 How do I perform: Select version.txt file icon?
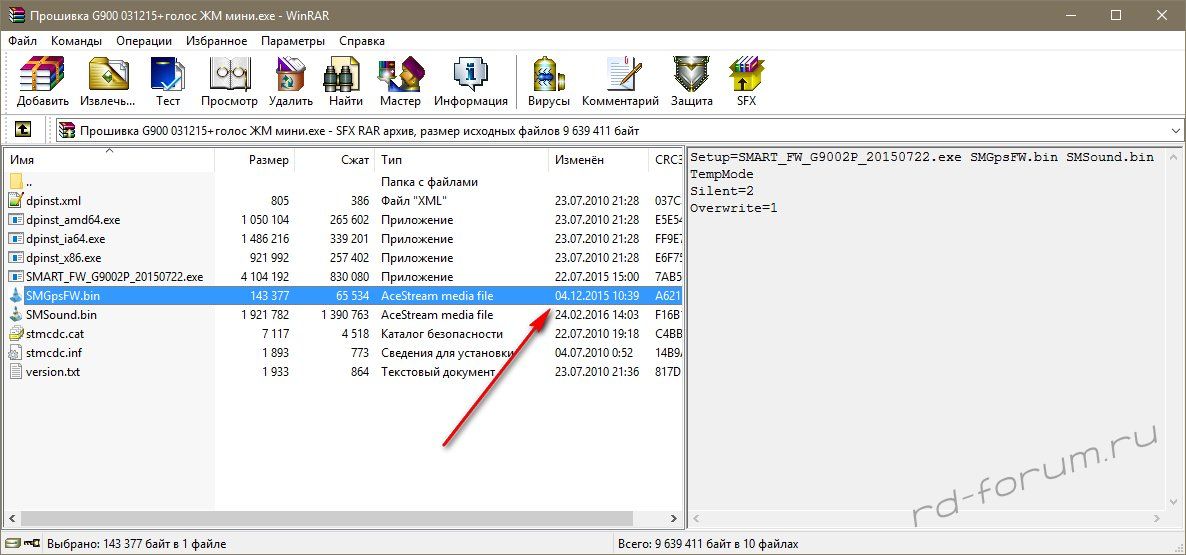pos(16,371)
